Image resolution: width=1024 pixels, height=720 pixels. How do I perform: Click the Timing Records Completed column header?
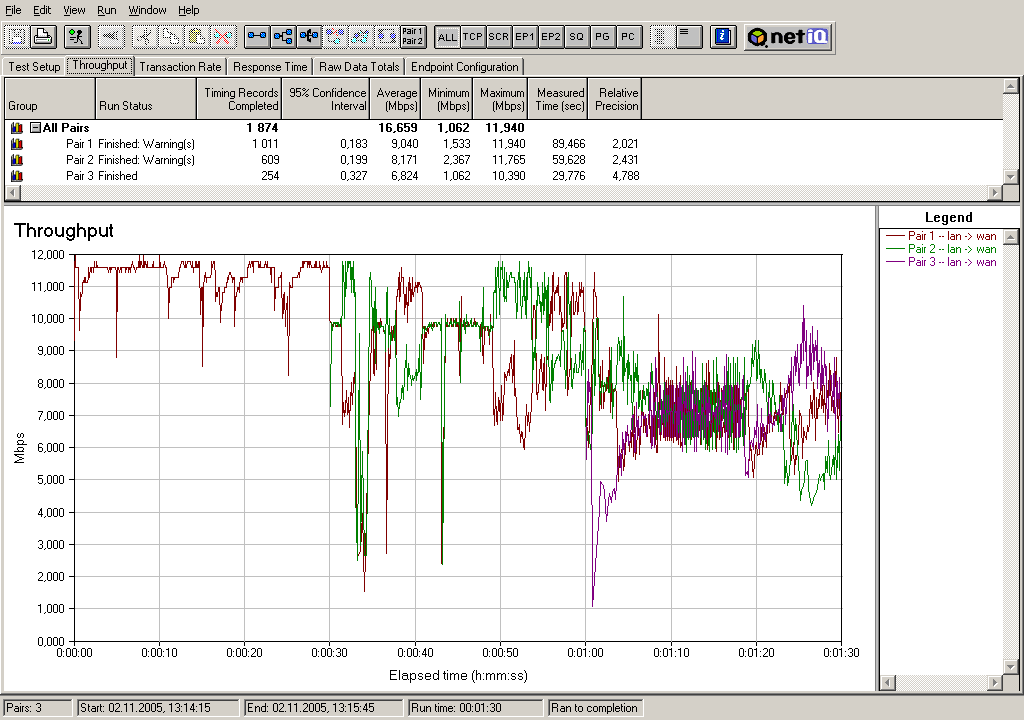pos(239,99)
